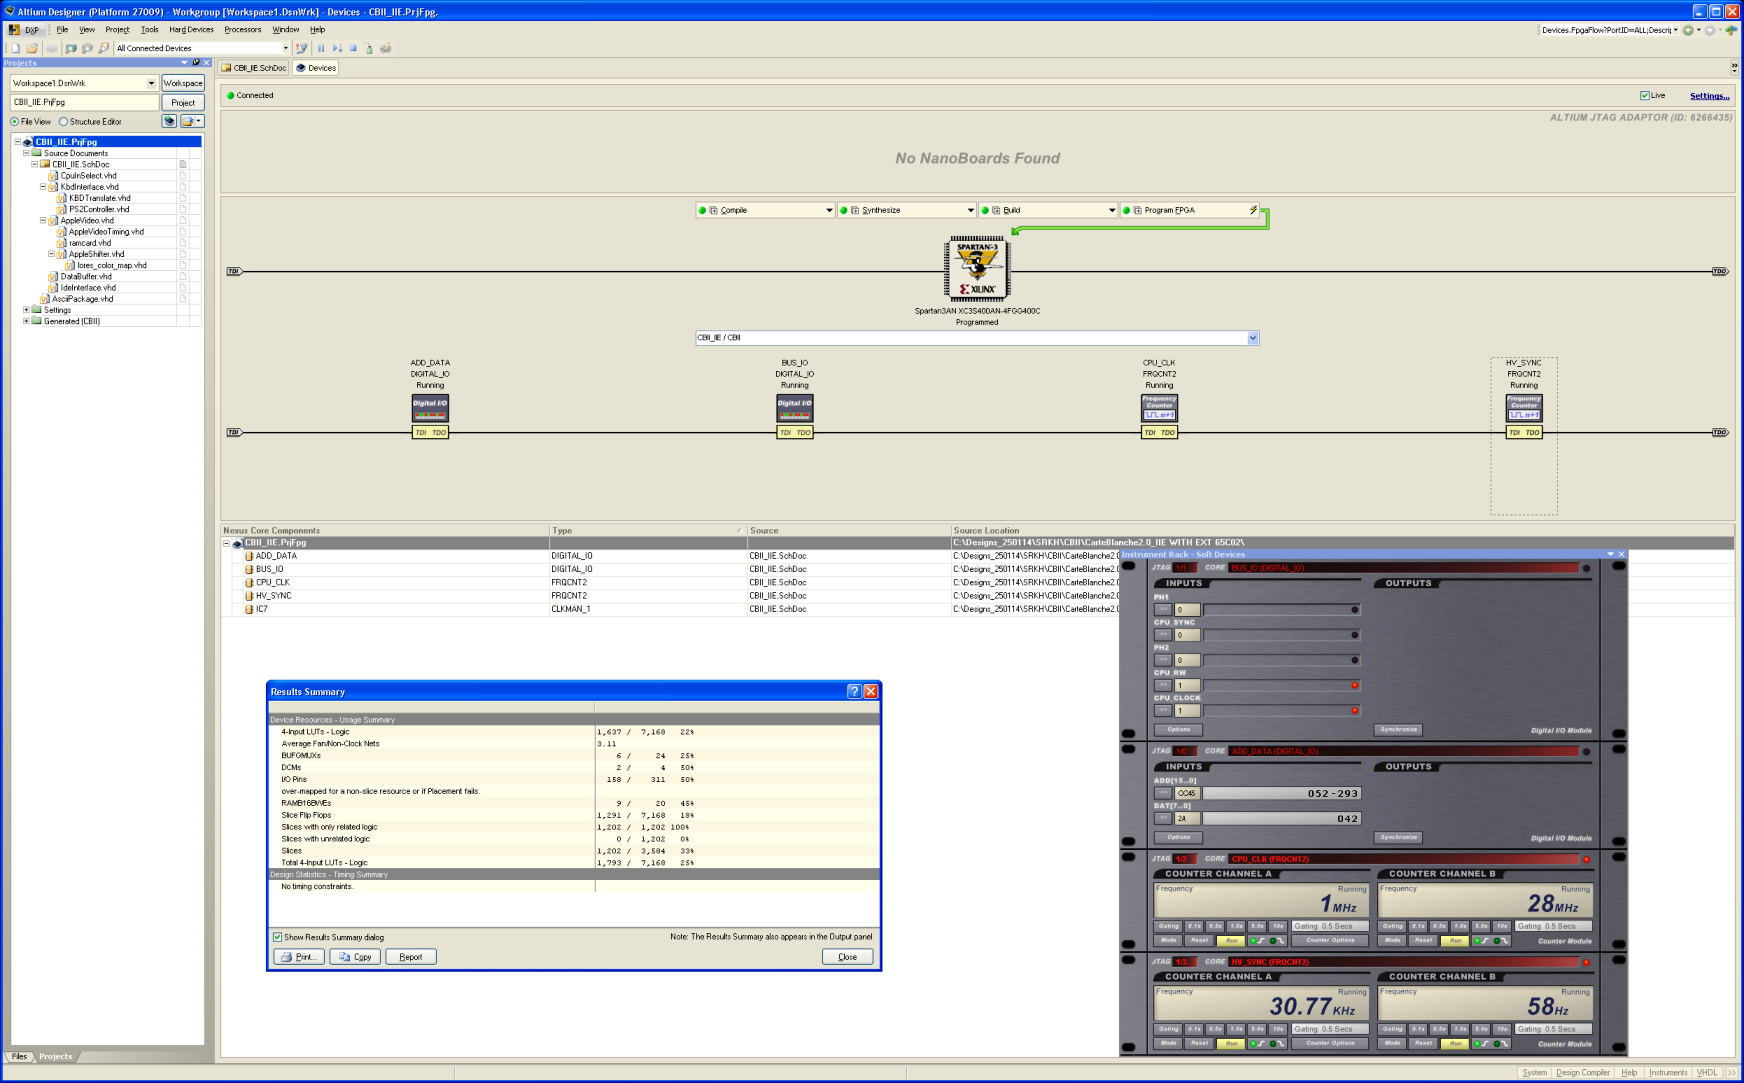Click the CPU_CLK Frequency Counter instrument icon

[1160, 408]
